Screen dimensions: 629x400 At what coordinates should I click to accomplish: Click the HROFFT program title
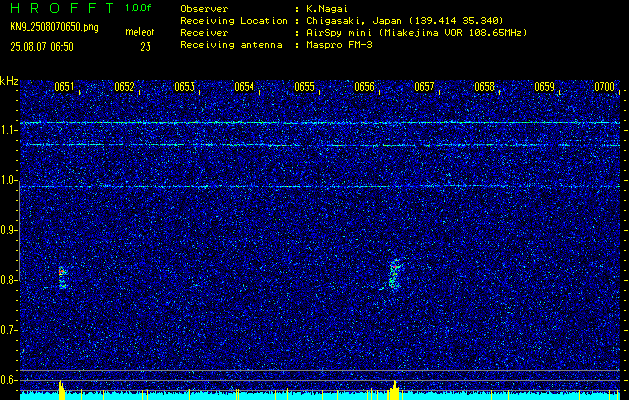coord(63,8)
